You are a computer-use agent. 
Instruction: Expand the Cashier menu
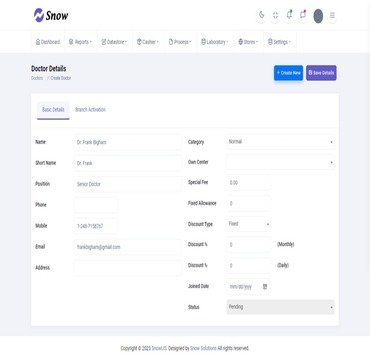click(148, 42)
